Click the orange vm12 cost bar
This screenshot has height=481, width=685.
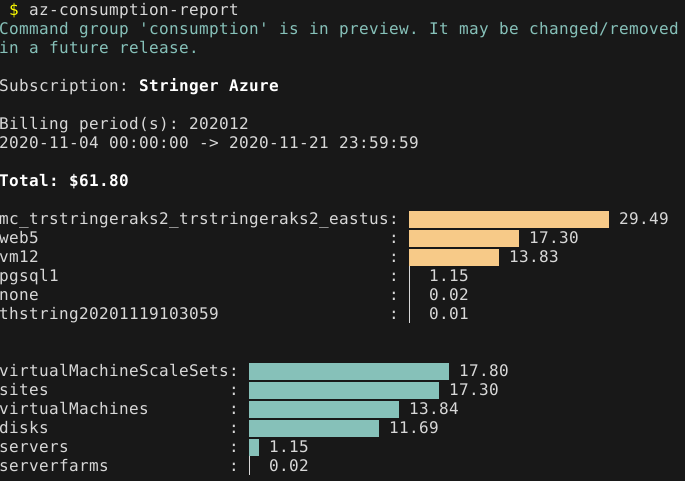[454, 258]
